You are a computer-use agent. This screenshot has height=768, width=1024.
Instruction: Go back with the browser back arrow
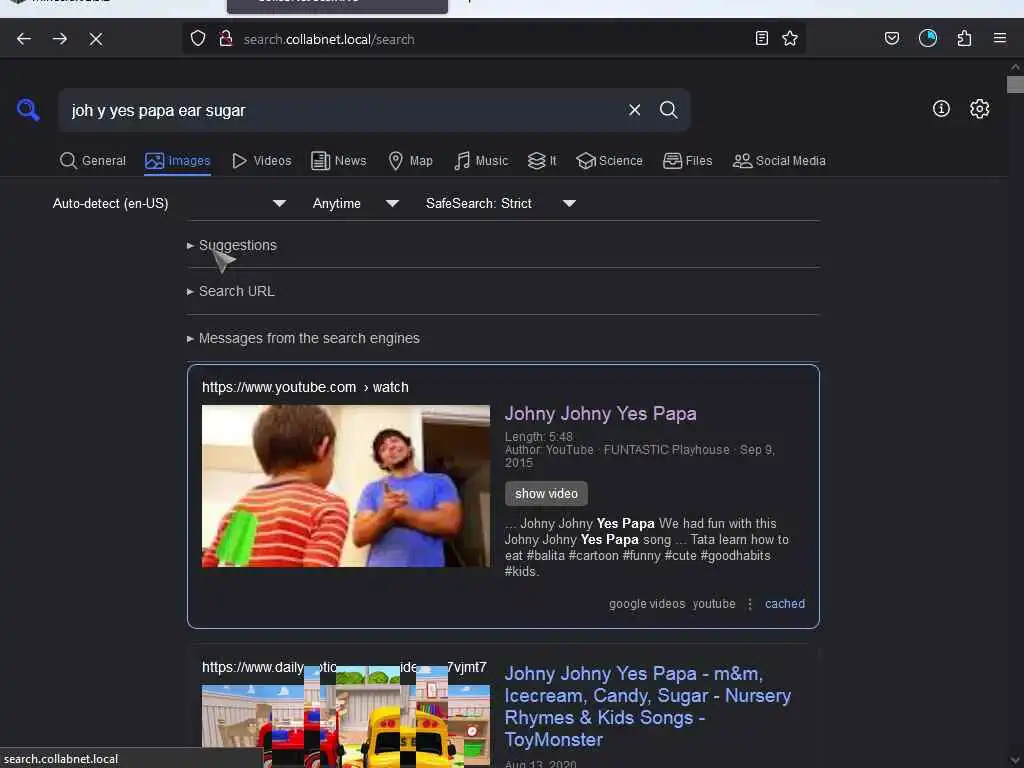click(x=24, y=39)
